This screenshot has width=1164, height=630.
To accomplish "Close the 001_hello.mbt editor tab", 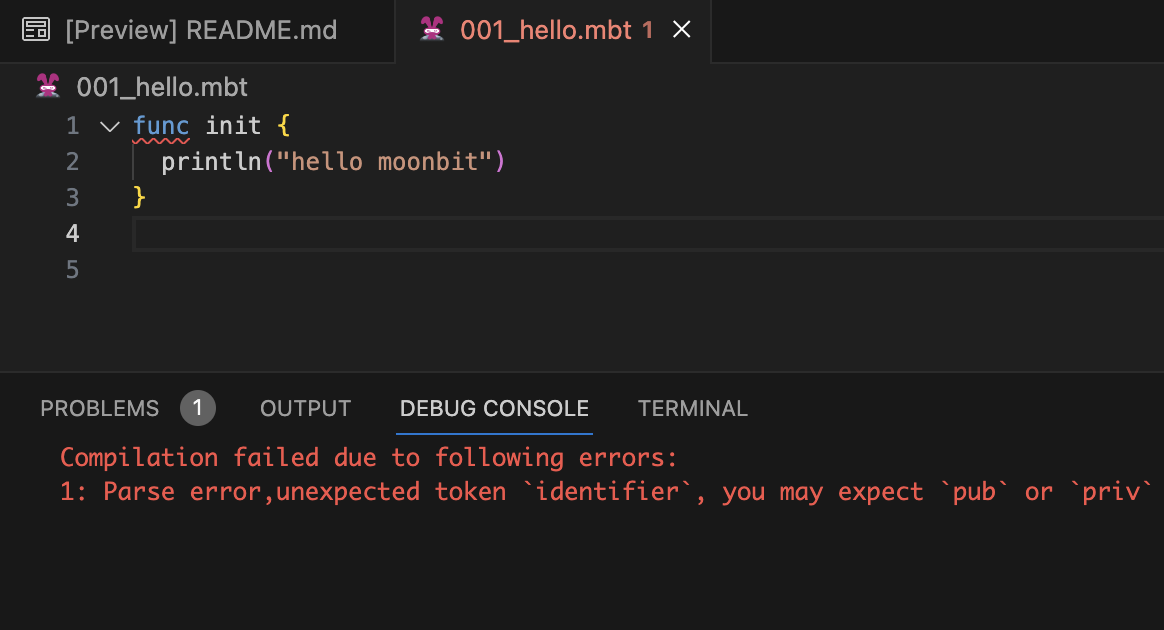I will (682, 30).
